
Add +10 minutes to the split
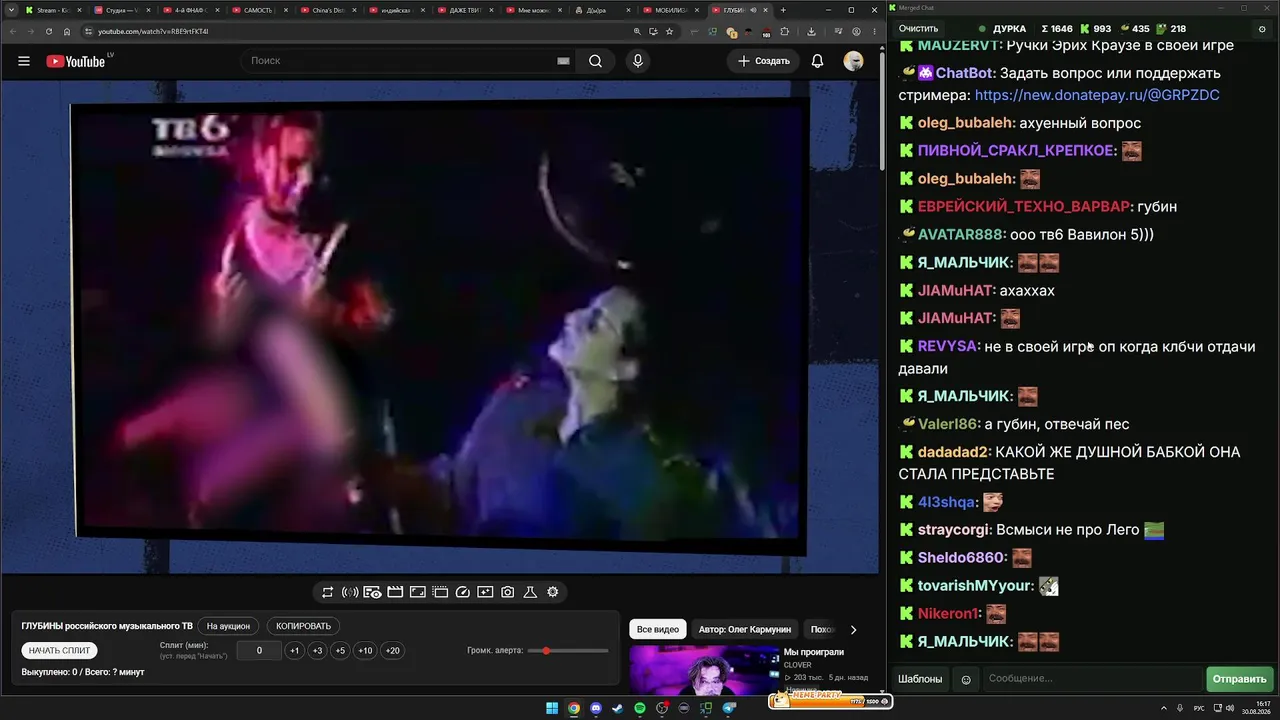365,651
